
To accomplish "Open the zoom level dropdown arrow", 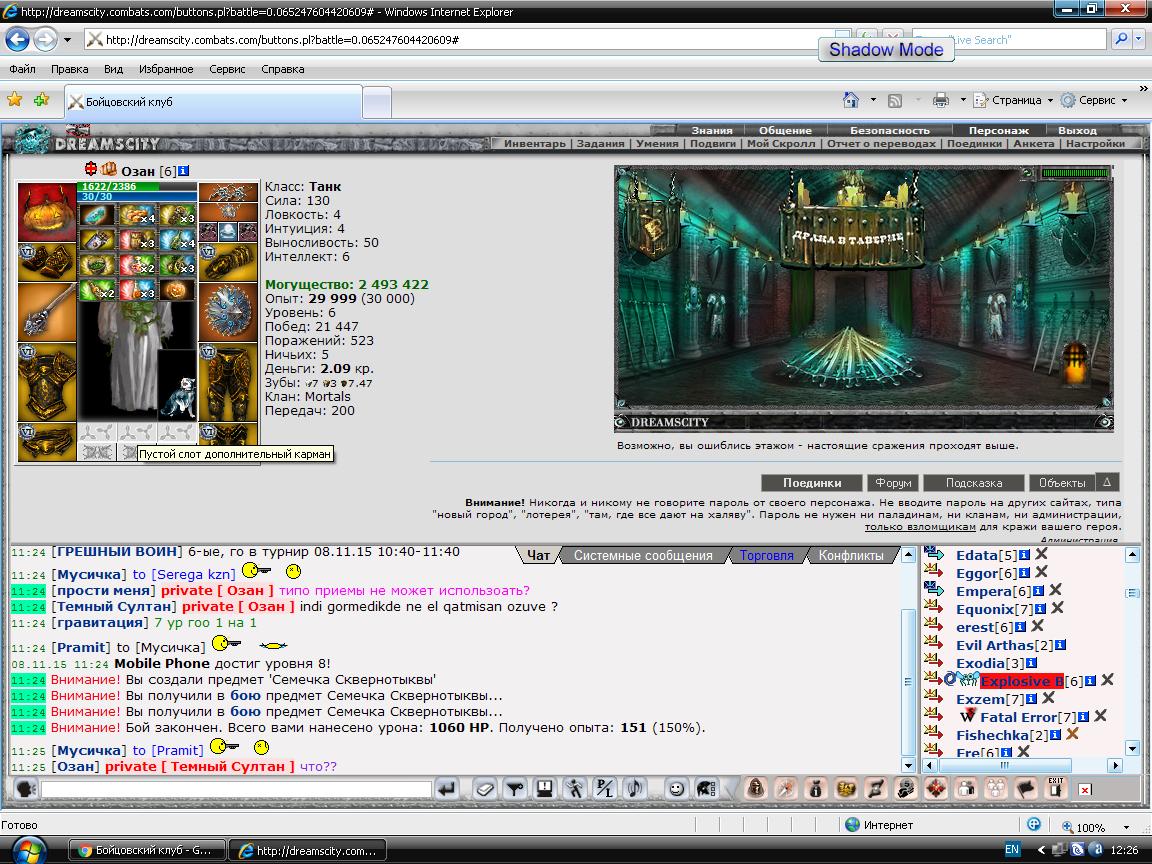I will (x=1126, y=827).
